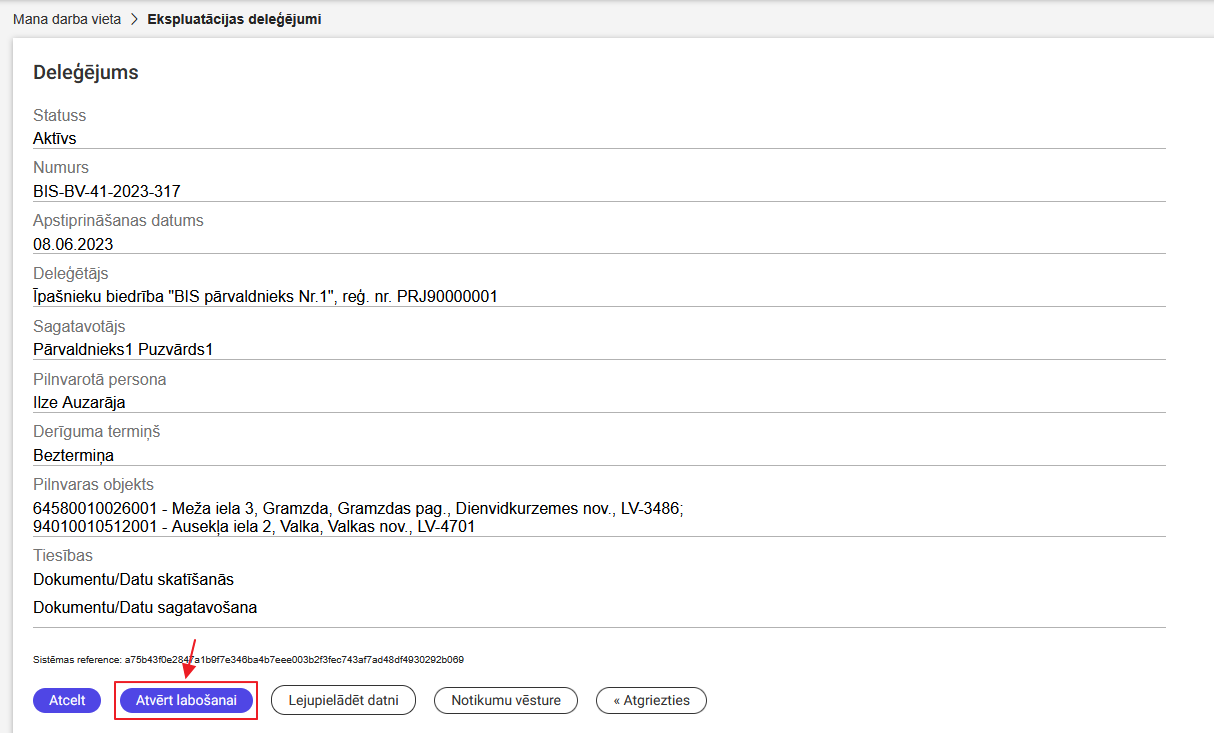1214x733 pixels.
Task: Click the validity term 'Beztermiņa'
Action: click(73, 455)
